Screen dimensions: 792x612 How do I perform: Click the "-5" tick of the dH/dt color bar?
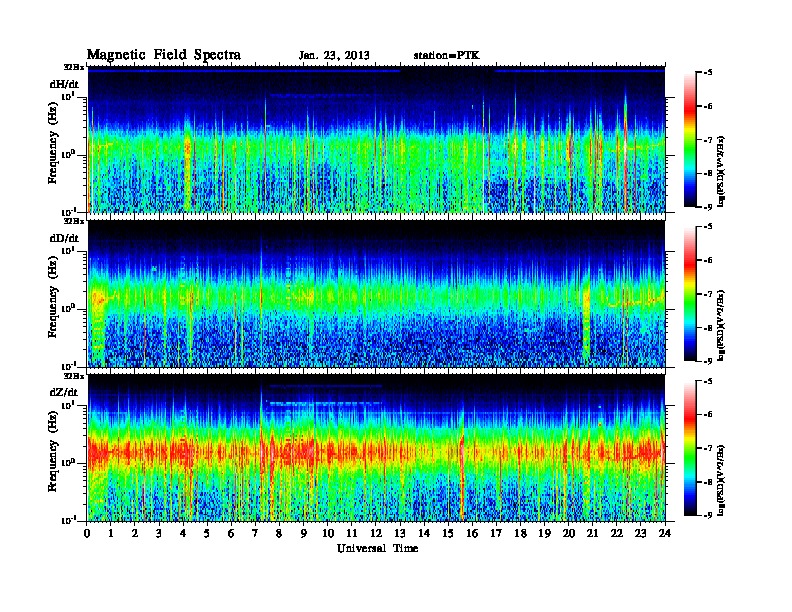(708, 73)
